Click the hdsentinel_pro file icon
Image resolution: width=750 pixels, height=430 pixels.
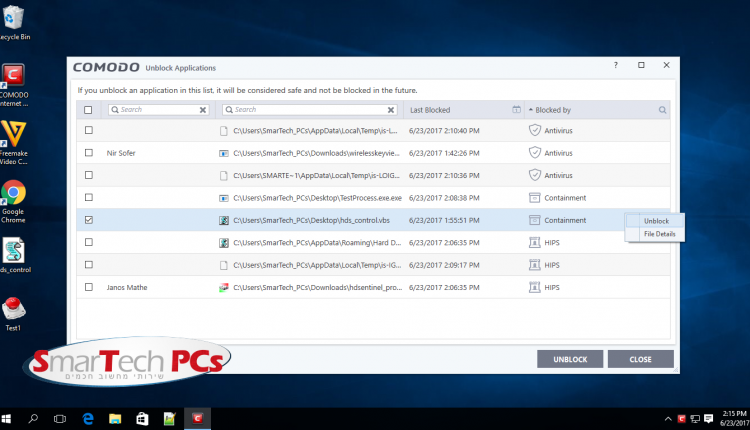pos(223,287)
